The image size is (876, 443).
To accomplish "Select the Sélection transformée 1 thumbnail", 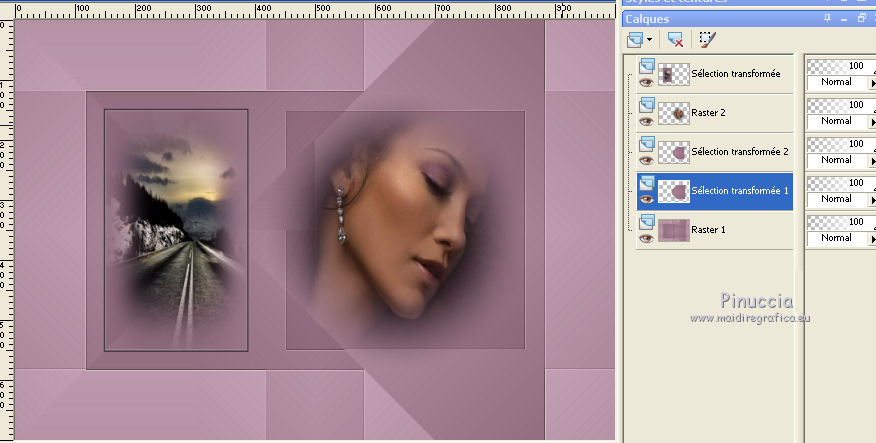I will pyautogui.click(x=674, y=192).
